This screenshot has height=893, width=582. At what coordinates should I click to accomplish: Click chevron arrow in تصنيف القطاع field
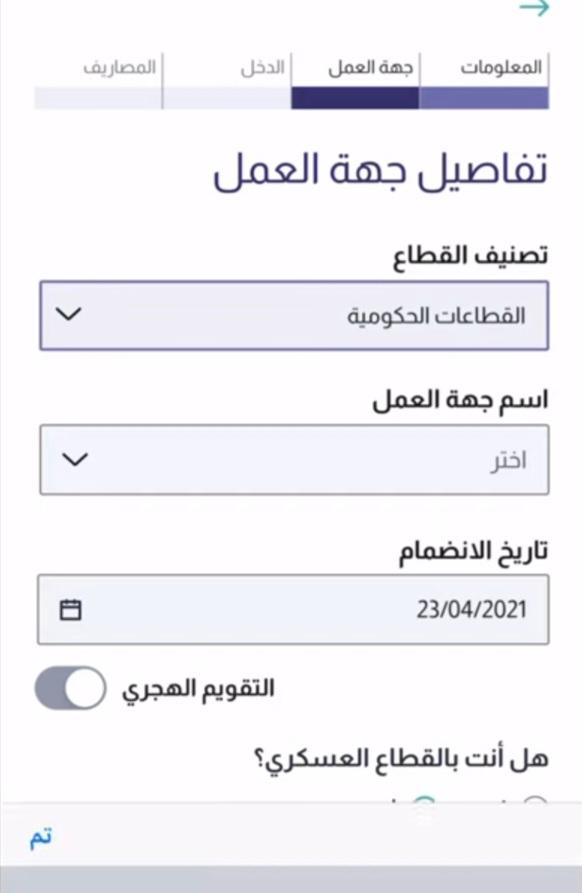[x=69, y=314]
